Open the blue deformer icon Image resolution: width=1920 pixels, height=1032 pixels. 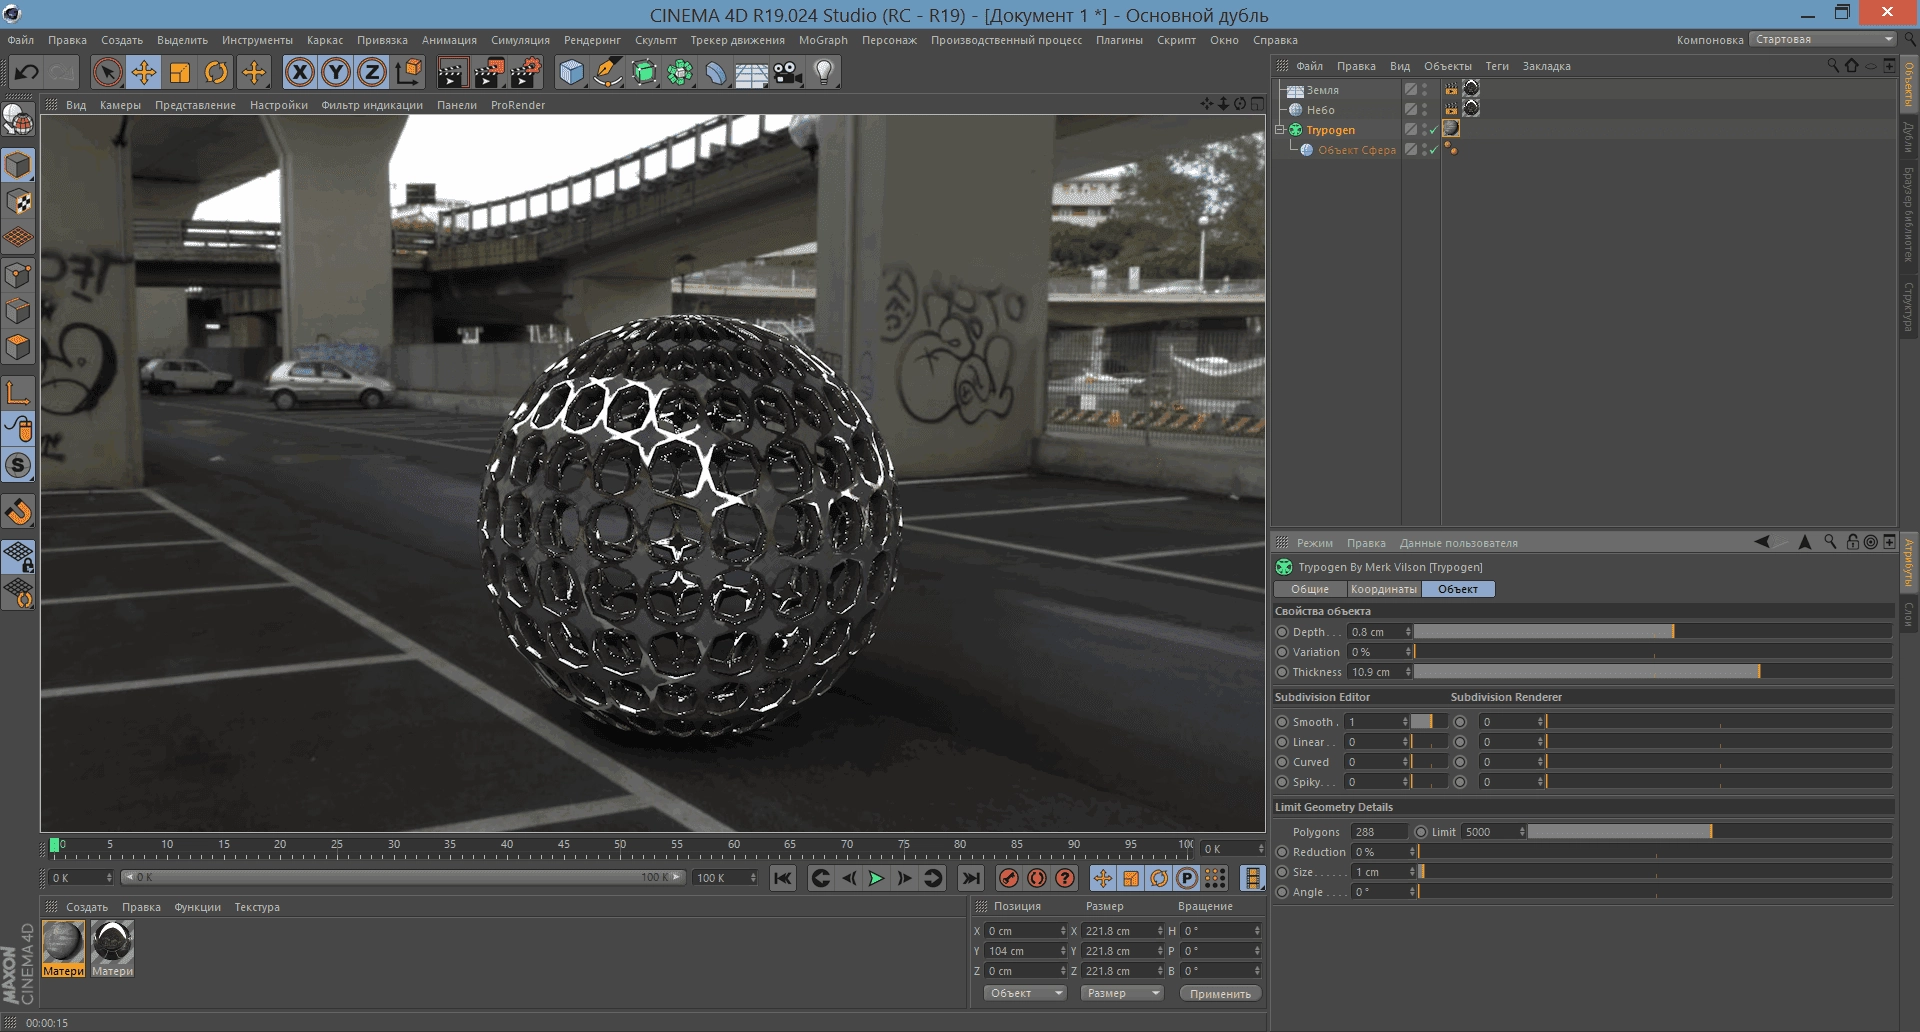pos(716,72)
